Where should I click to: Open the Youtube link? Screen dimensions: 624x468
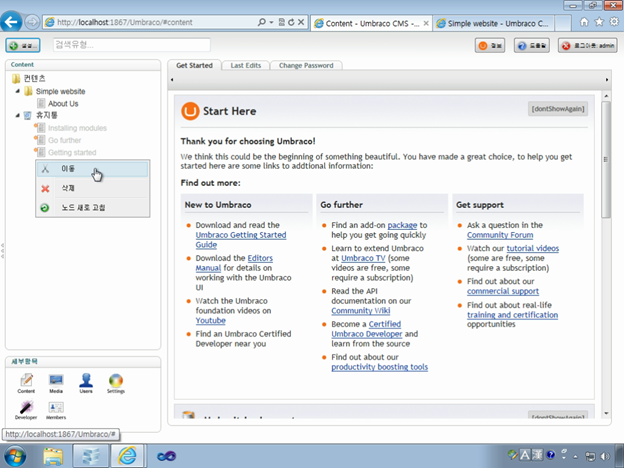click(211, 320)
